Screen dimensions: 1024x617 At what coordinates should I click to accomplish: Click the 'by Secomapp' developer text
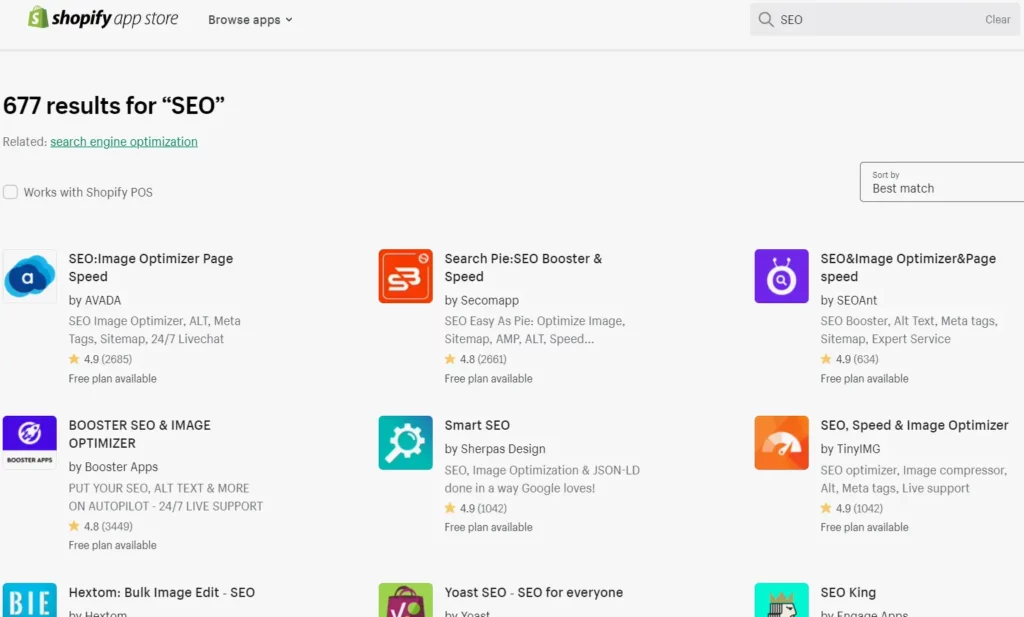481,300
